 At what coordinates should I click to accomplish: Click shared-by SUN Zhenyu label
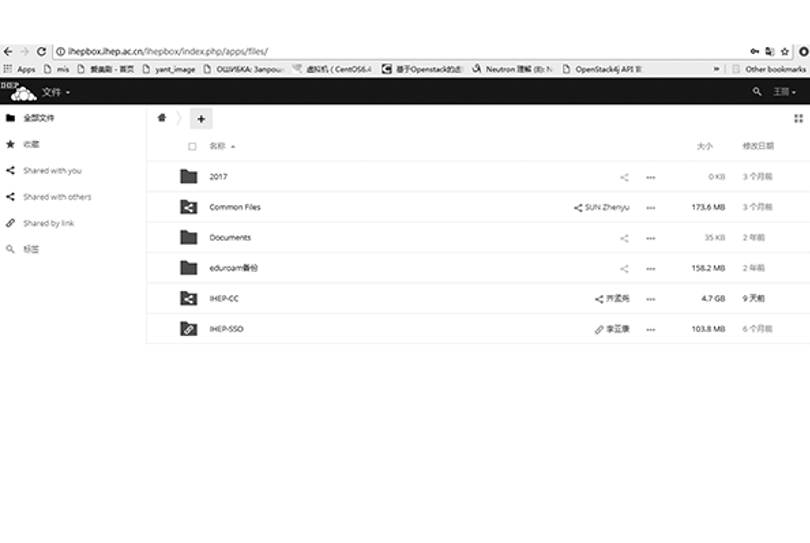click(x=602, y=208)
